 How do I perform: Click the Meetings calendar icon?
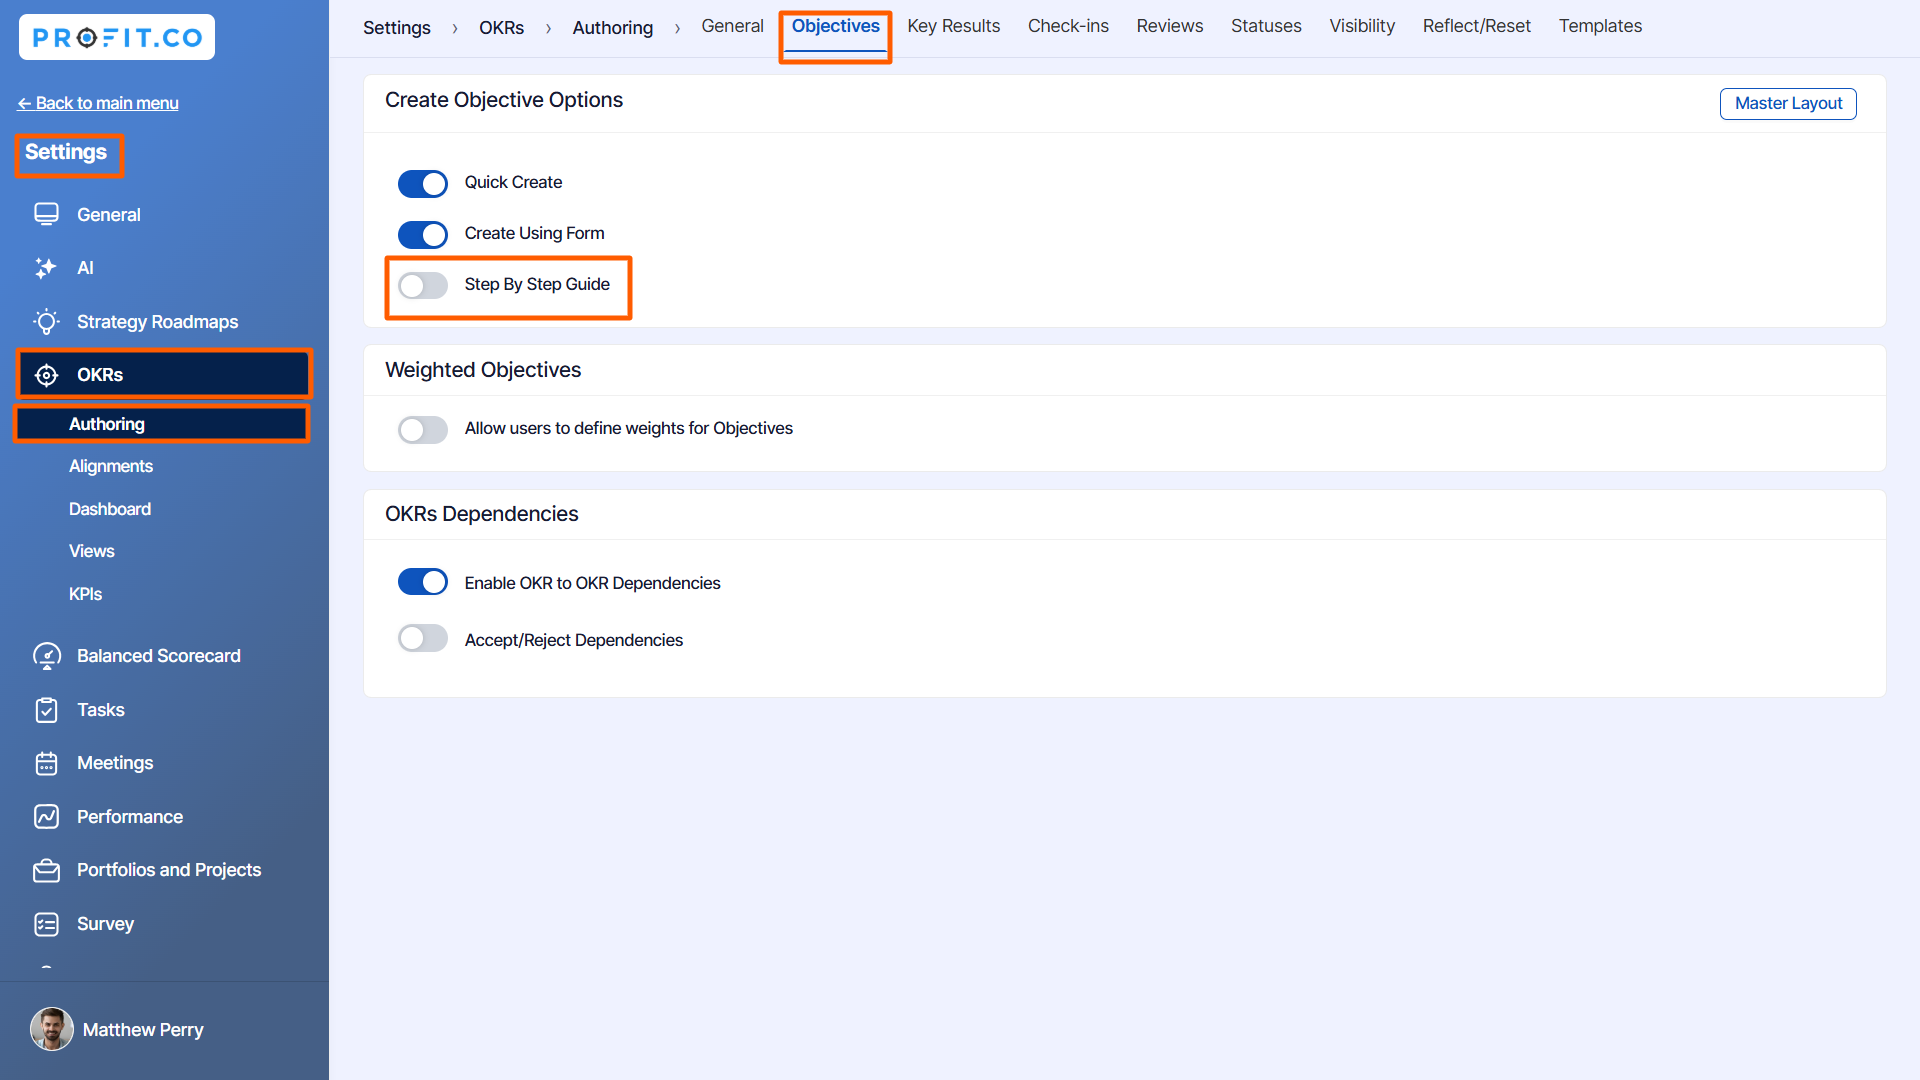(x=46, y=763)
